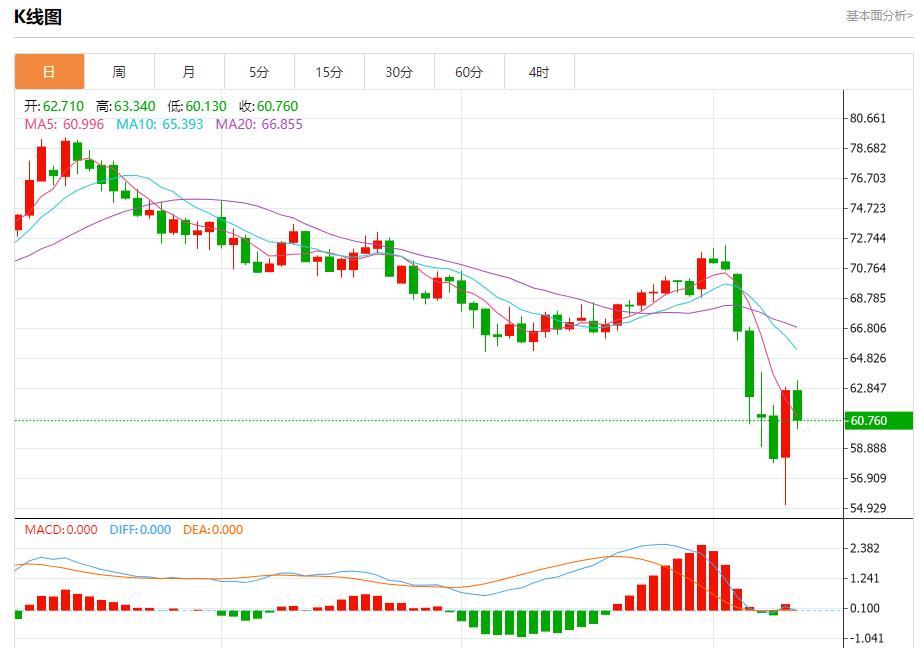The height and width of the screenshot is (648, 919).
Task: Click the 80.661 price axis label
Action: pos(868,118)
